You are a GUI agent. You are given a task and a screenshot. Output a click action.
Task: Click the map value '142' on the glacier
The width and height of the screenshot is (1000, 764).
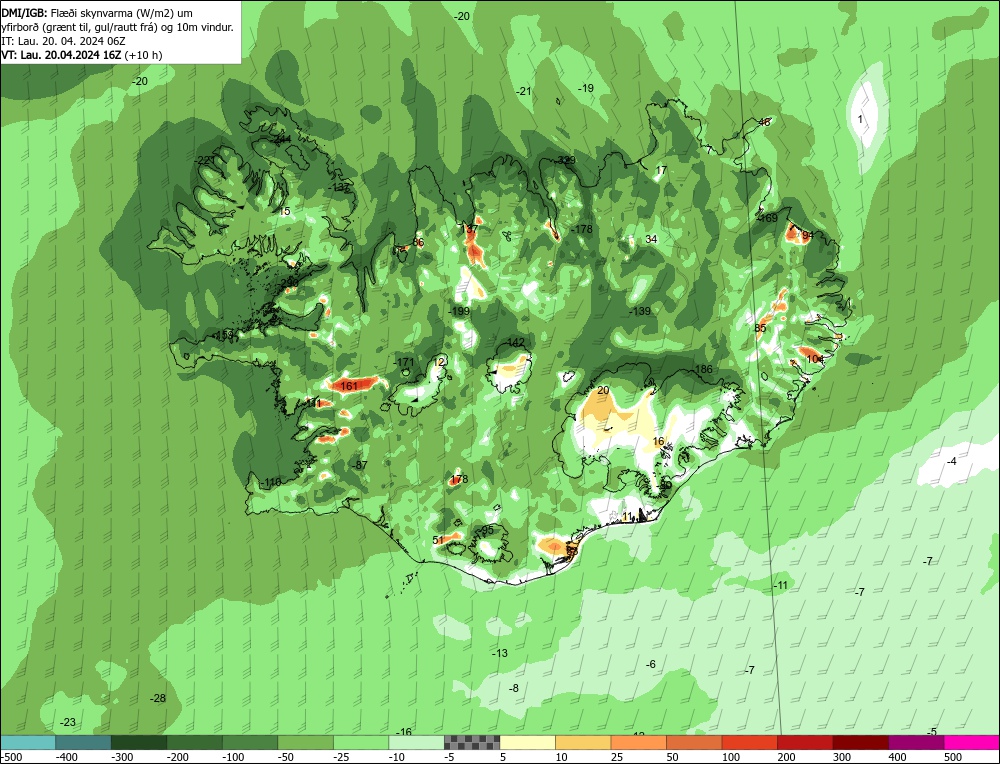(515, 342)
